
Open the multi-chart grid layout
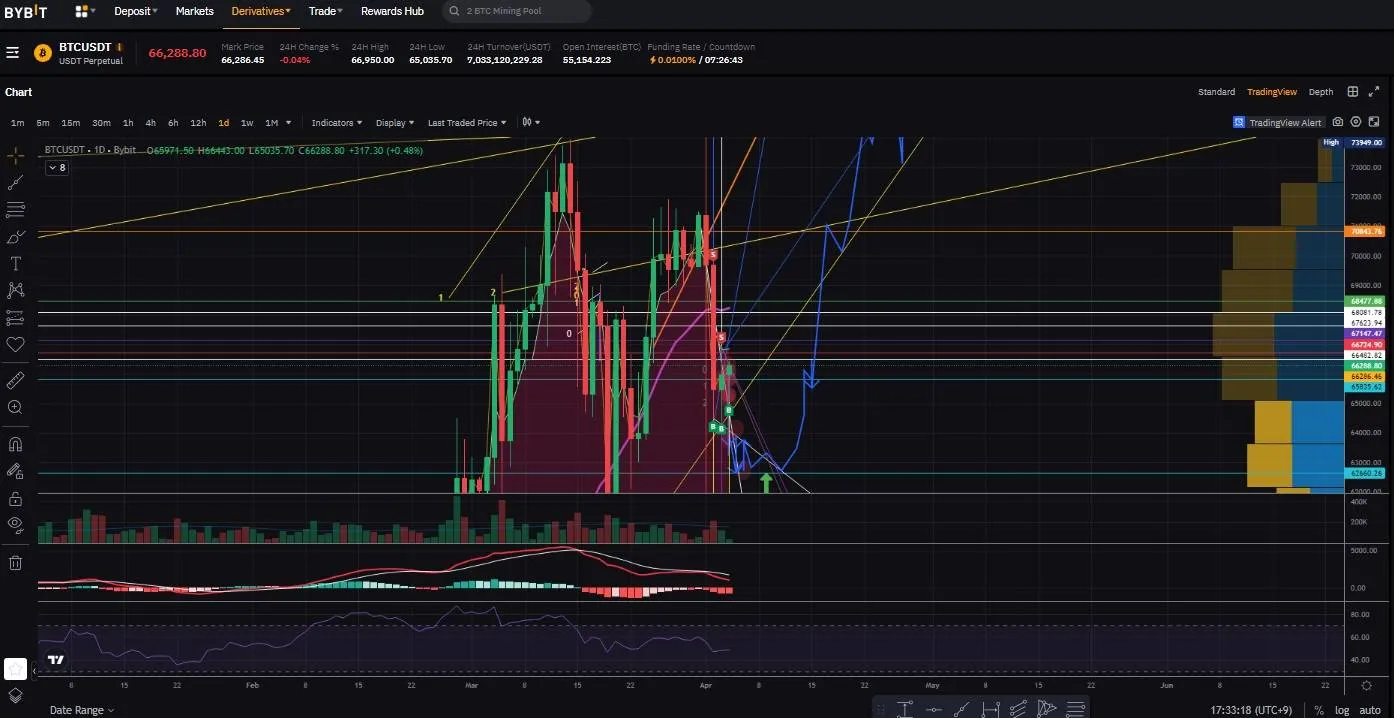click(1352, 92)
